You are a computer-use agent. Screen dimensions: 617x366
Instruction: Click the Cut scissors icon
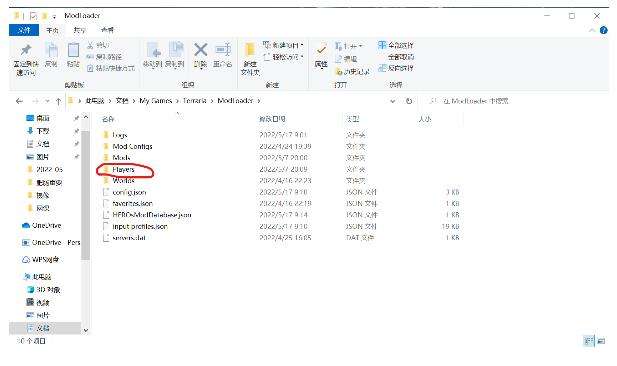tap(90, 45)
